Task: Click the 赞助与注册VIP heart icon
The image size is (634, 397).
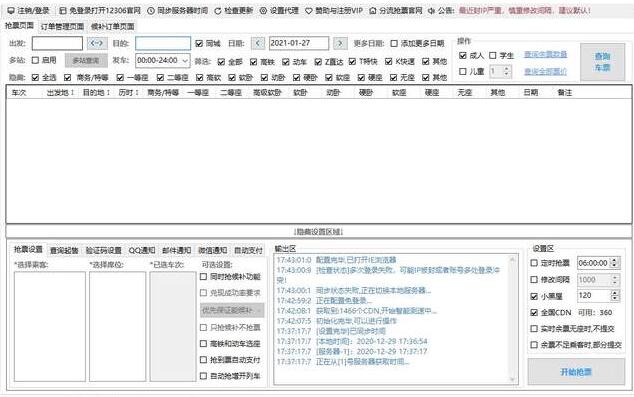Action: tap(309, 11)
